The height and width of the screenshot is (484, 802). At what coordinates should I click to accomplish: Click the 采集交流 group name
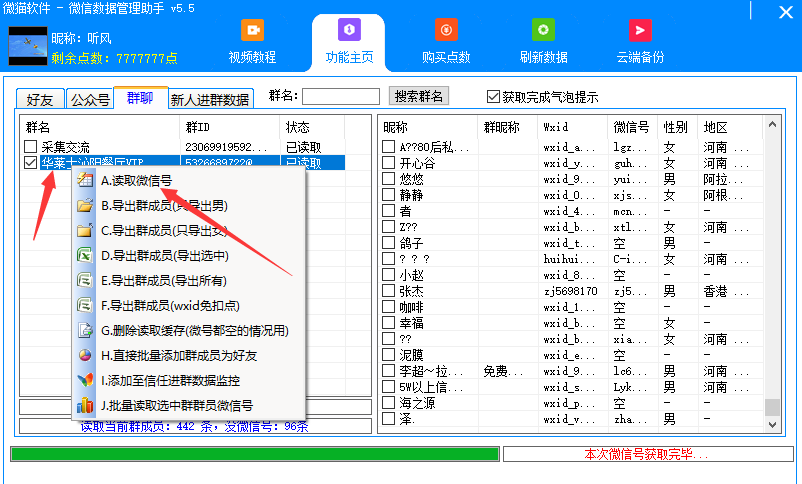tap(65, 147)
